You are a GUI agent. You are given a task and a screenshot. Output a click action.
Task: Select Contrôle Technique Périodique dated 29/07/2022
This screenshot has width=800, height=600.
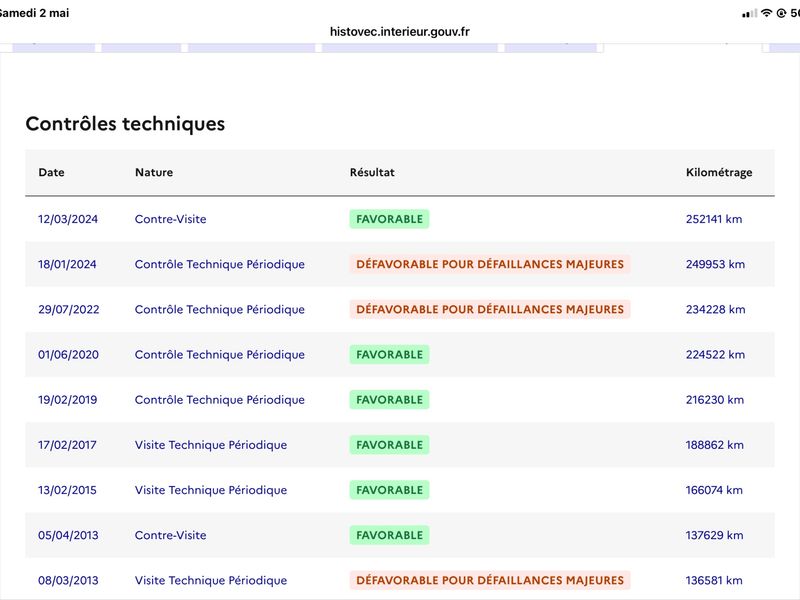219,310
